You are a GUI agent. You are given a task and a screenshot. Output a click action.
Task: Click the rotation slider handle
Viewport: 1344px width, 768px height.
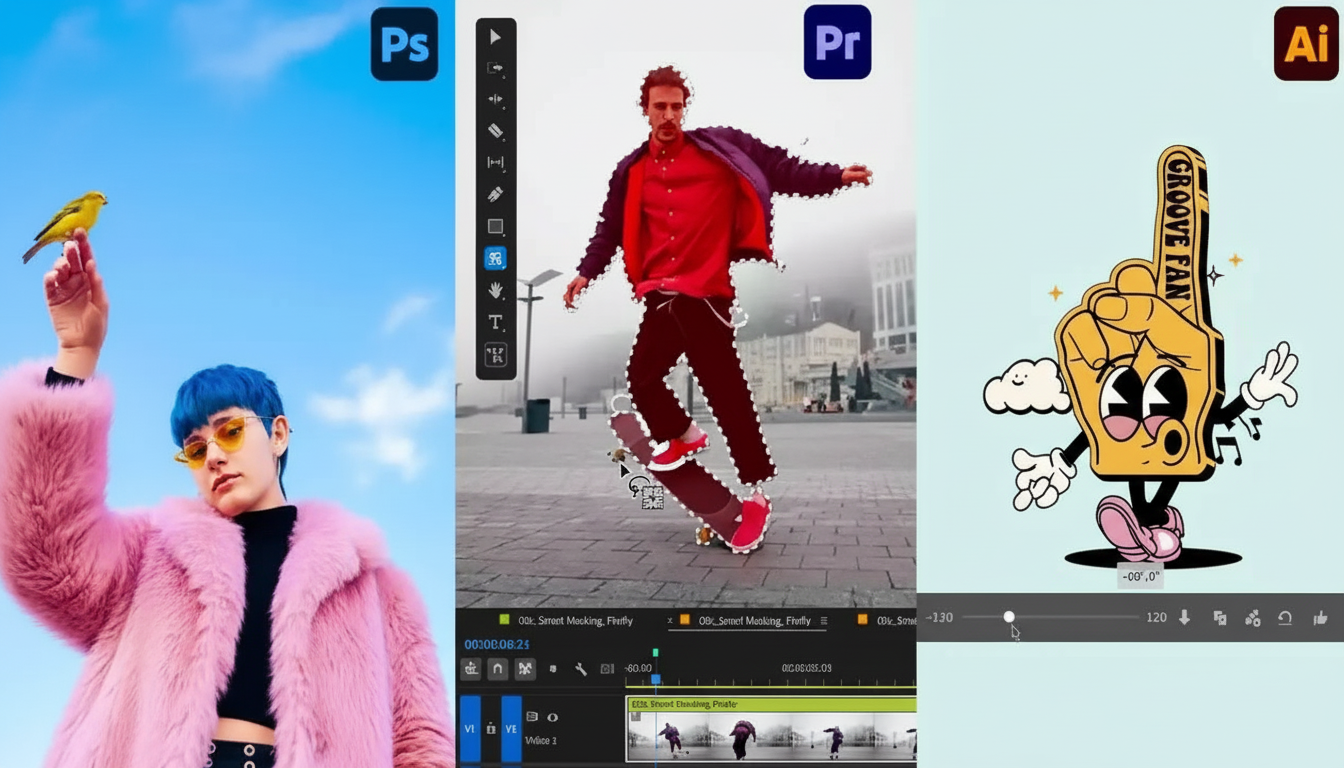pyautogui.click(x=1010, y=617)
